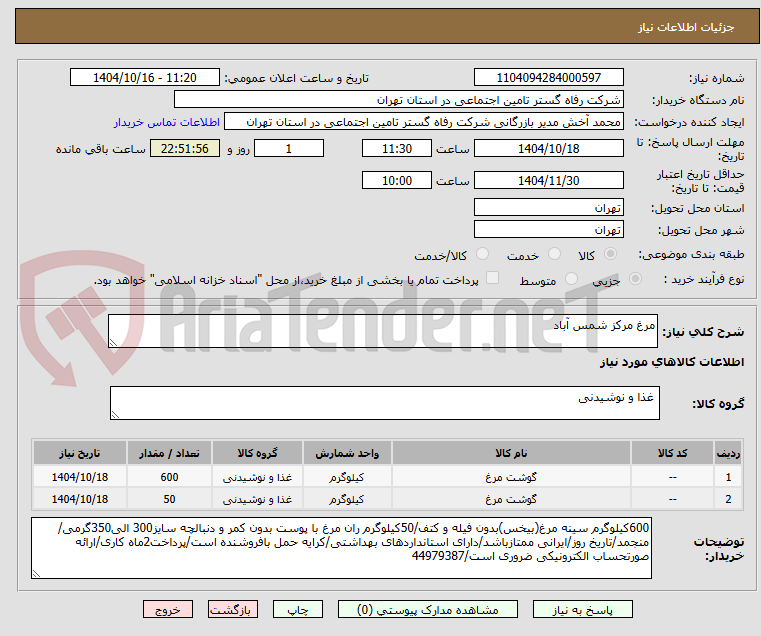This screenshot has width=761, height=636.
Task: Select the کالا/خدمت radio button
Action: tap(482, 254)
